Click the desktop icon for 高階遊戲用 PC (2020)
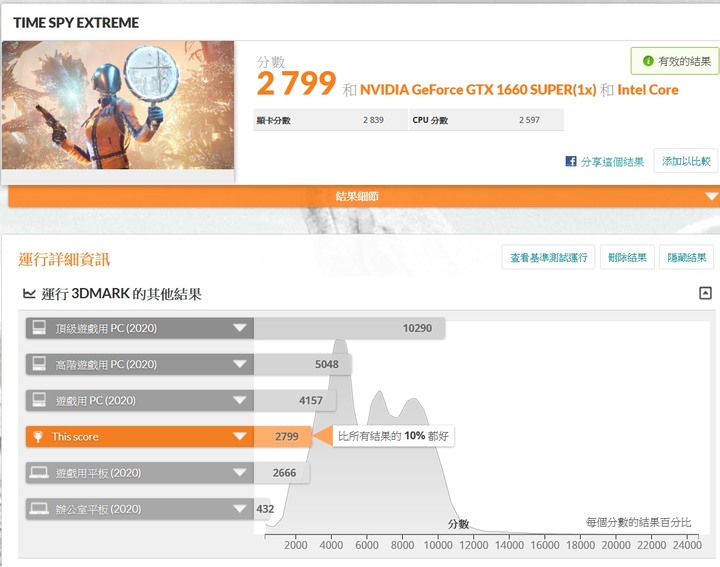The height and width of the screenshot is (567, 720). click(39, 364)
